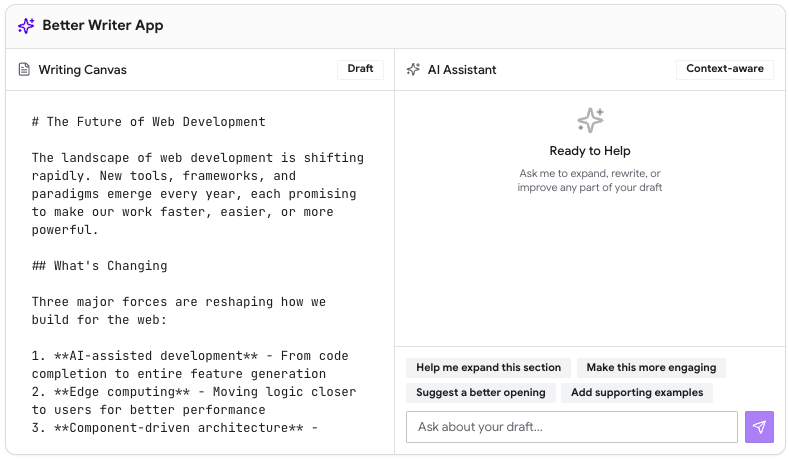Image resolution: width=789 pixels, height=460 pixels.
Task: Click the AI Assistant panel title
Action: [x=462, y=70]
